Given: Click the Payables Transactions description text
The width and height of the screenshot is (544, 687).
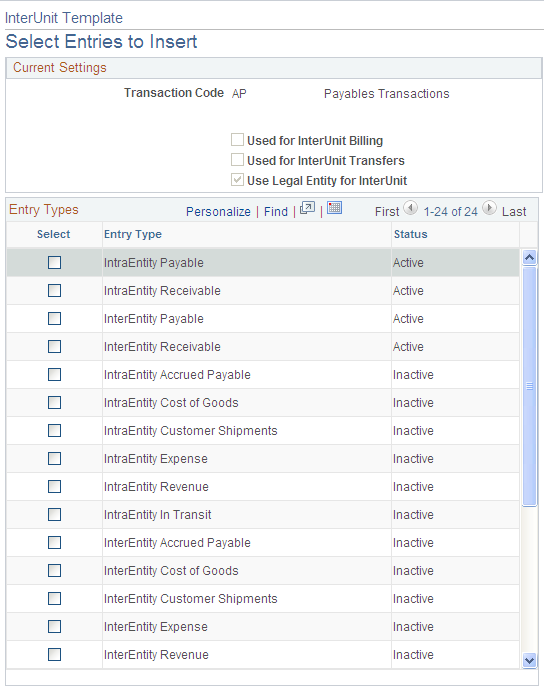Looking at the screenshot, I should (x=387, y=94).
